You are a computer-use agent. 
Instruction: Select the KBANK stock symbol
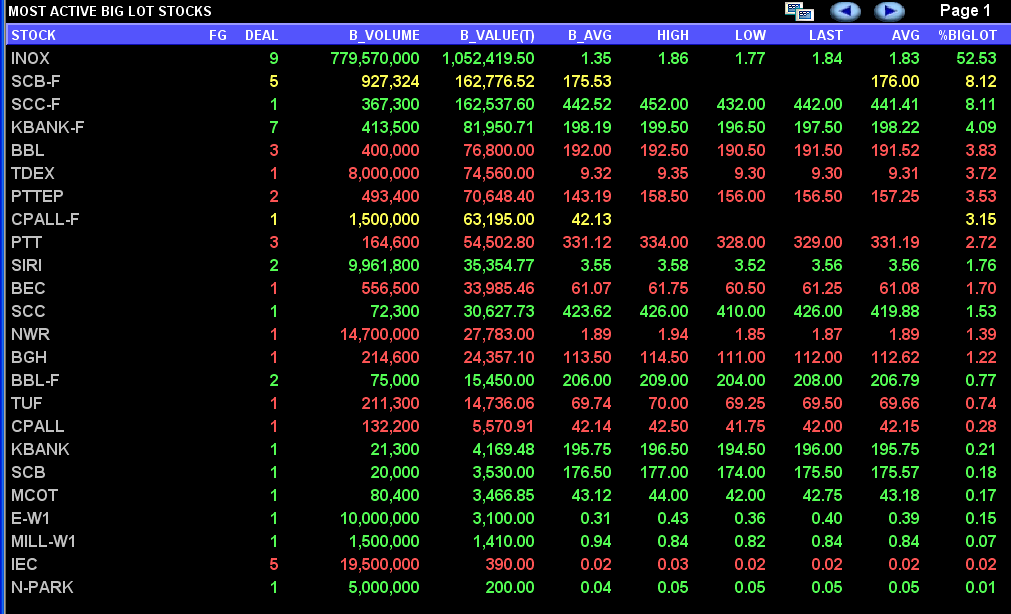point(40,450)
